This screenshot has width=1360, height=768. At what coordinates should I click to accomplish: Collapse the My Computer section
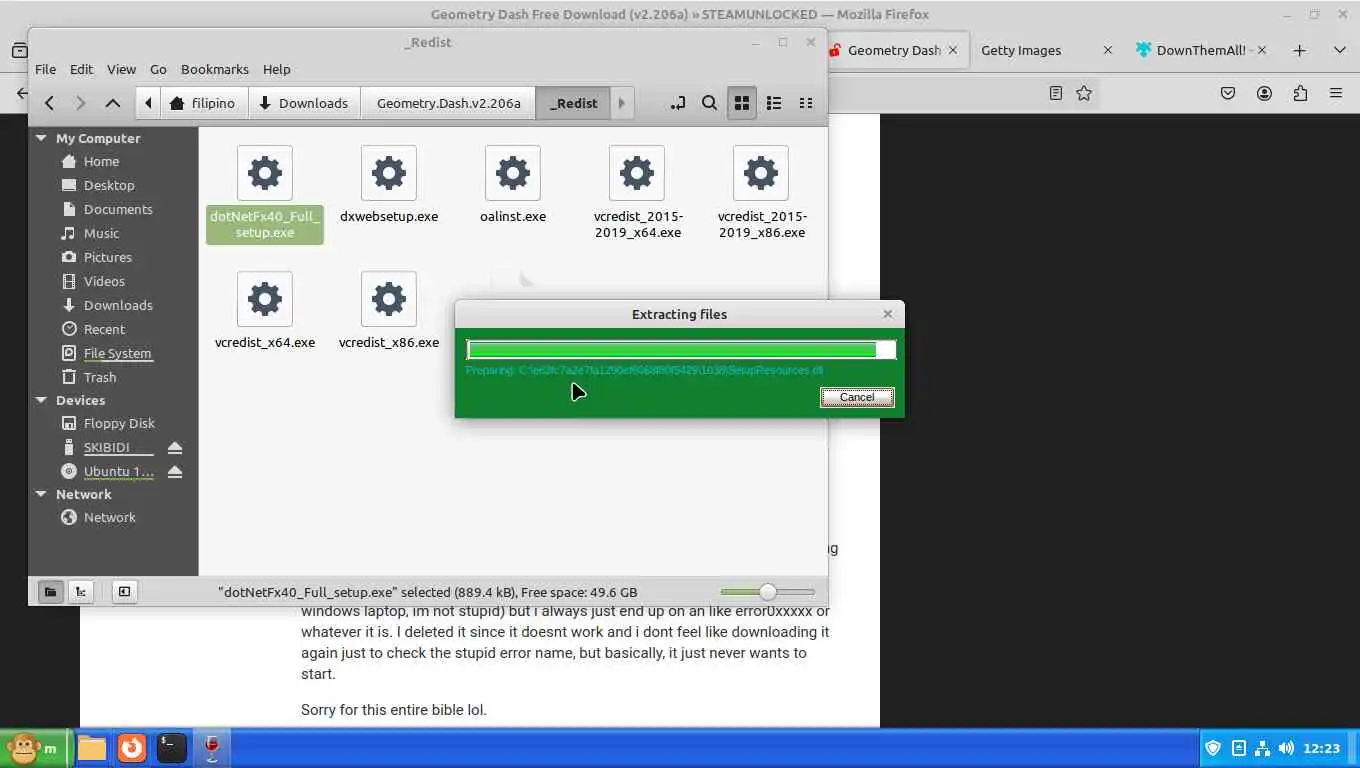pos(41,138)
